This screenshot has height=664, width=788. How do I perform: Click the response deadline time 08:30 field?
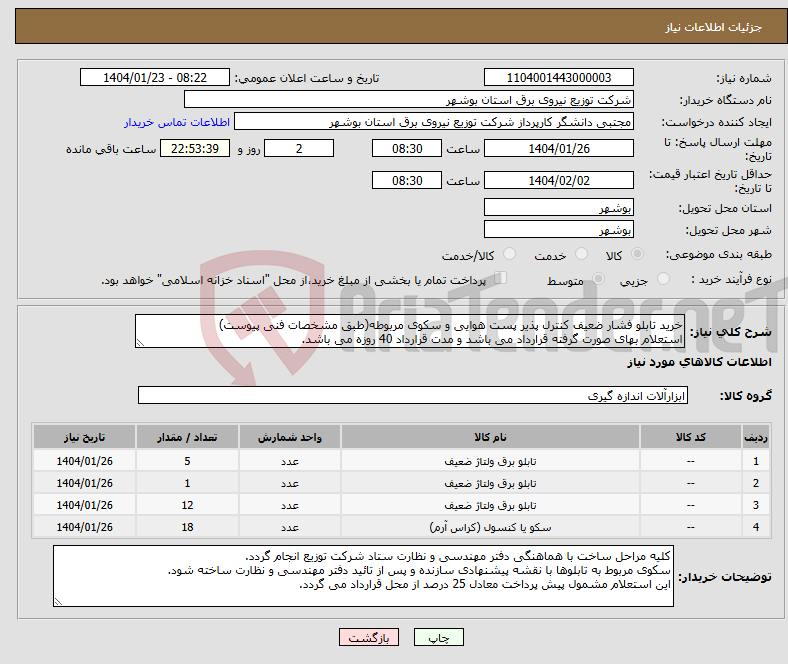(407, 148)
